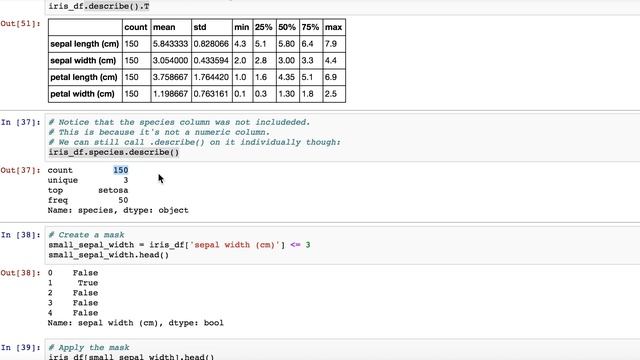Click the Out[38] output prompt
The image size is (640, 360).
(20, 273)
